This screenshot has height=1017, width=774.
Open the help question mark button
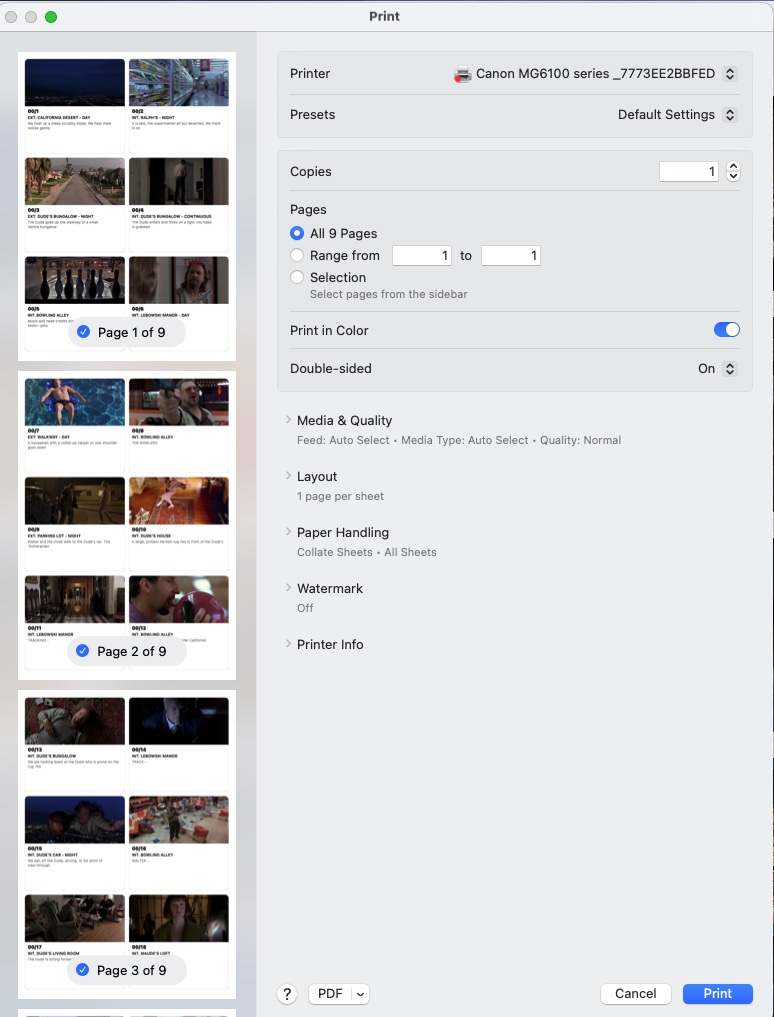pos(287,994)
